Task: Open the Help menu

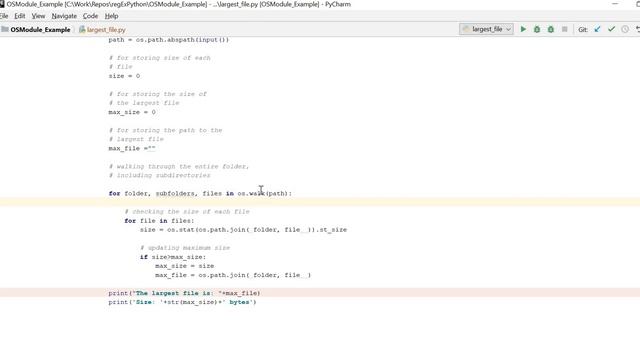Action: click(x=111, y=16)
